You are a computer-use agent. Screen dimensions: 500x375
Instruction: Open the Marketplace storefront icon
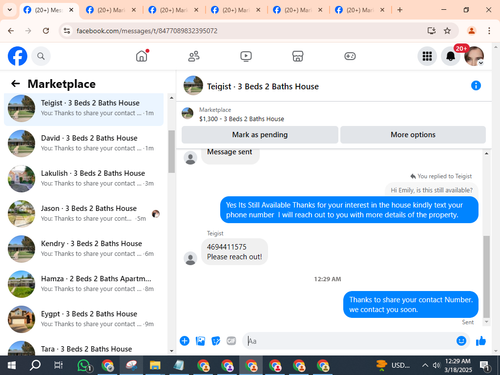(x=298, y=56)
